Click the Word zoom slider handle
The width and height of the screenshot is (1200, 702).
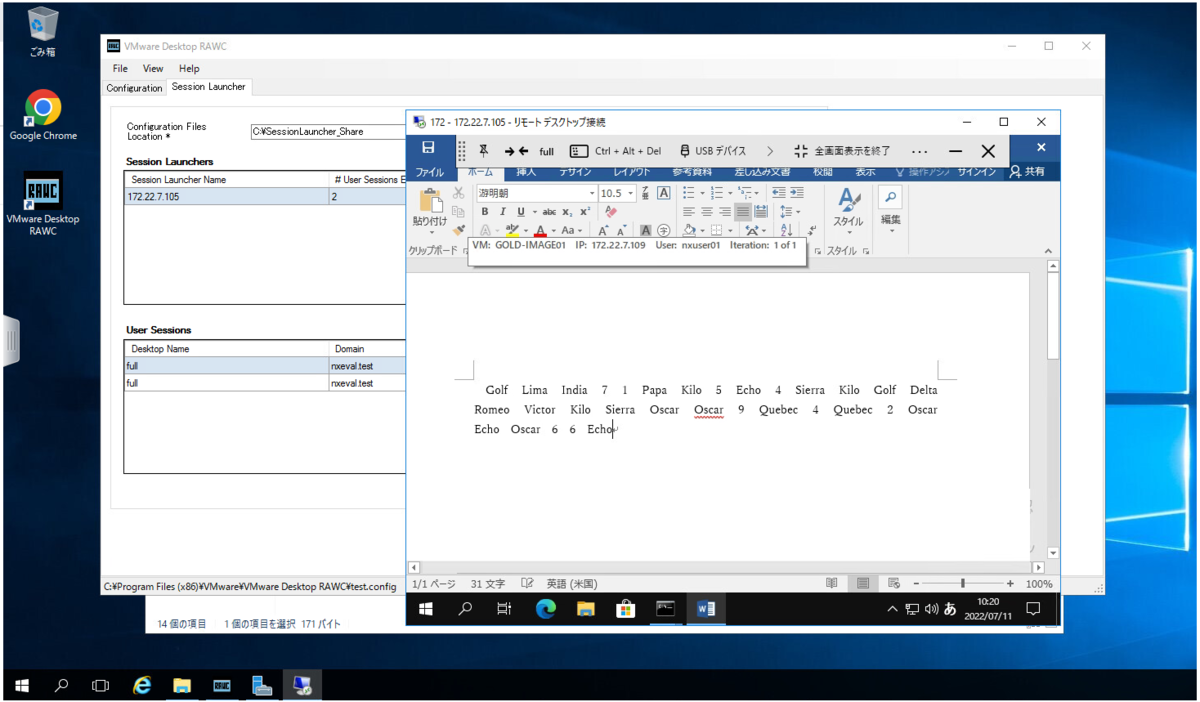pyautogui.click(x=963, y=583)
